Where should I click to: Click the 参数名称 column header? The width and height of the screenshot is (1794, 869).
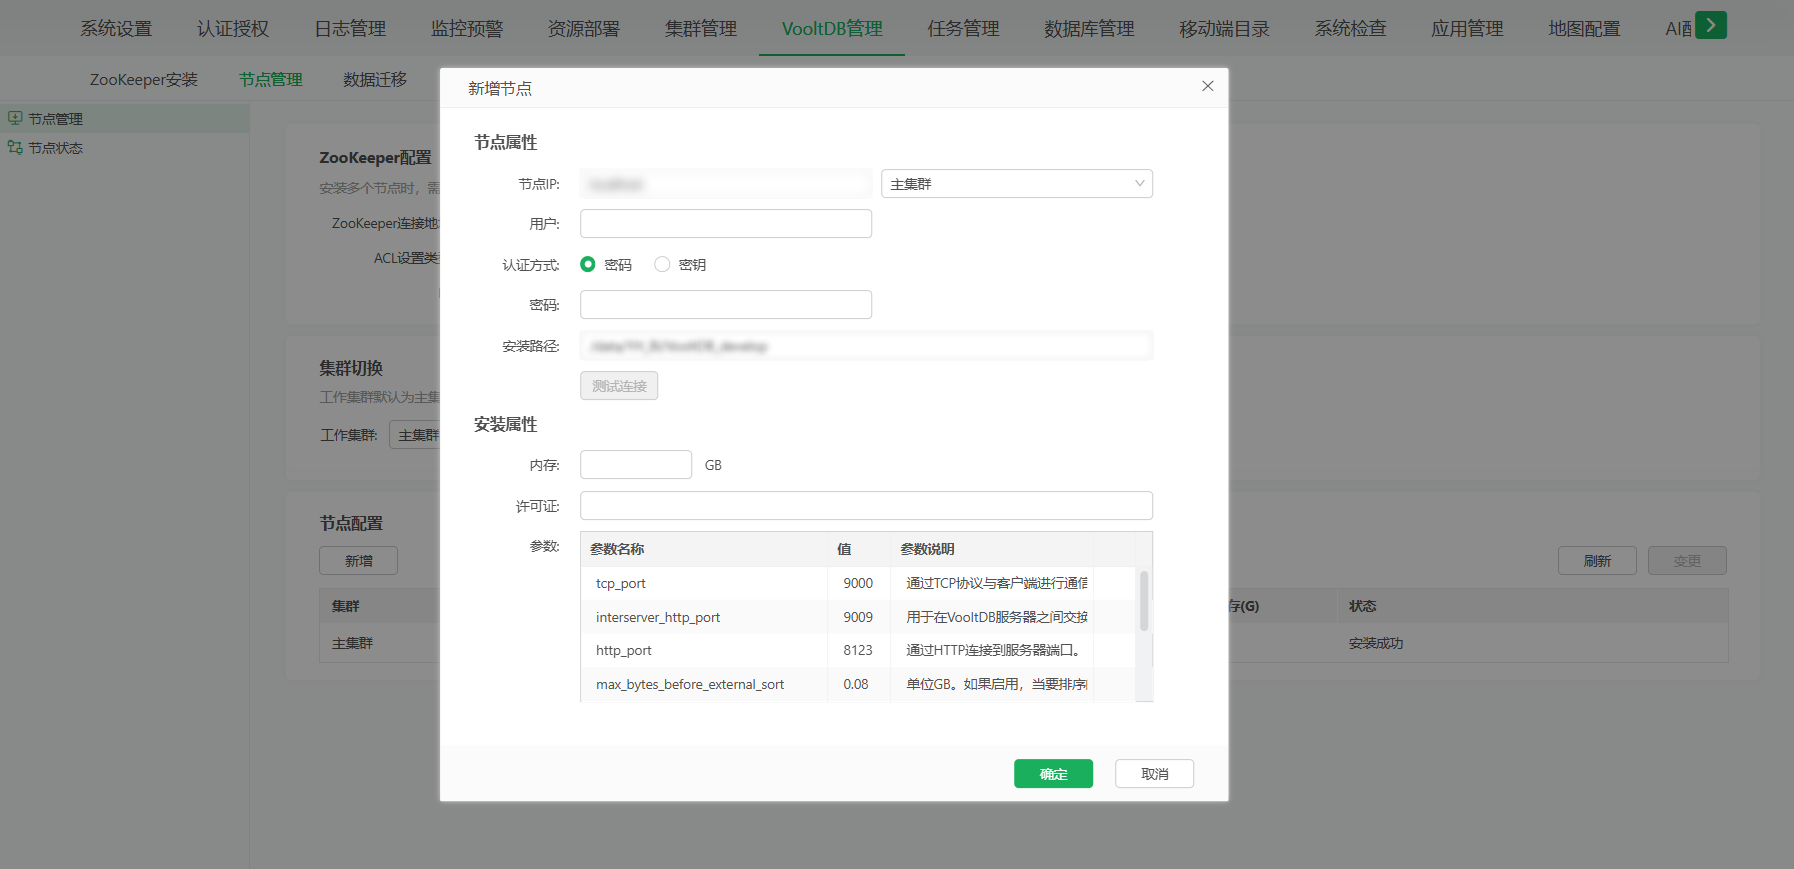(617, 549)
